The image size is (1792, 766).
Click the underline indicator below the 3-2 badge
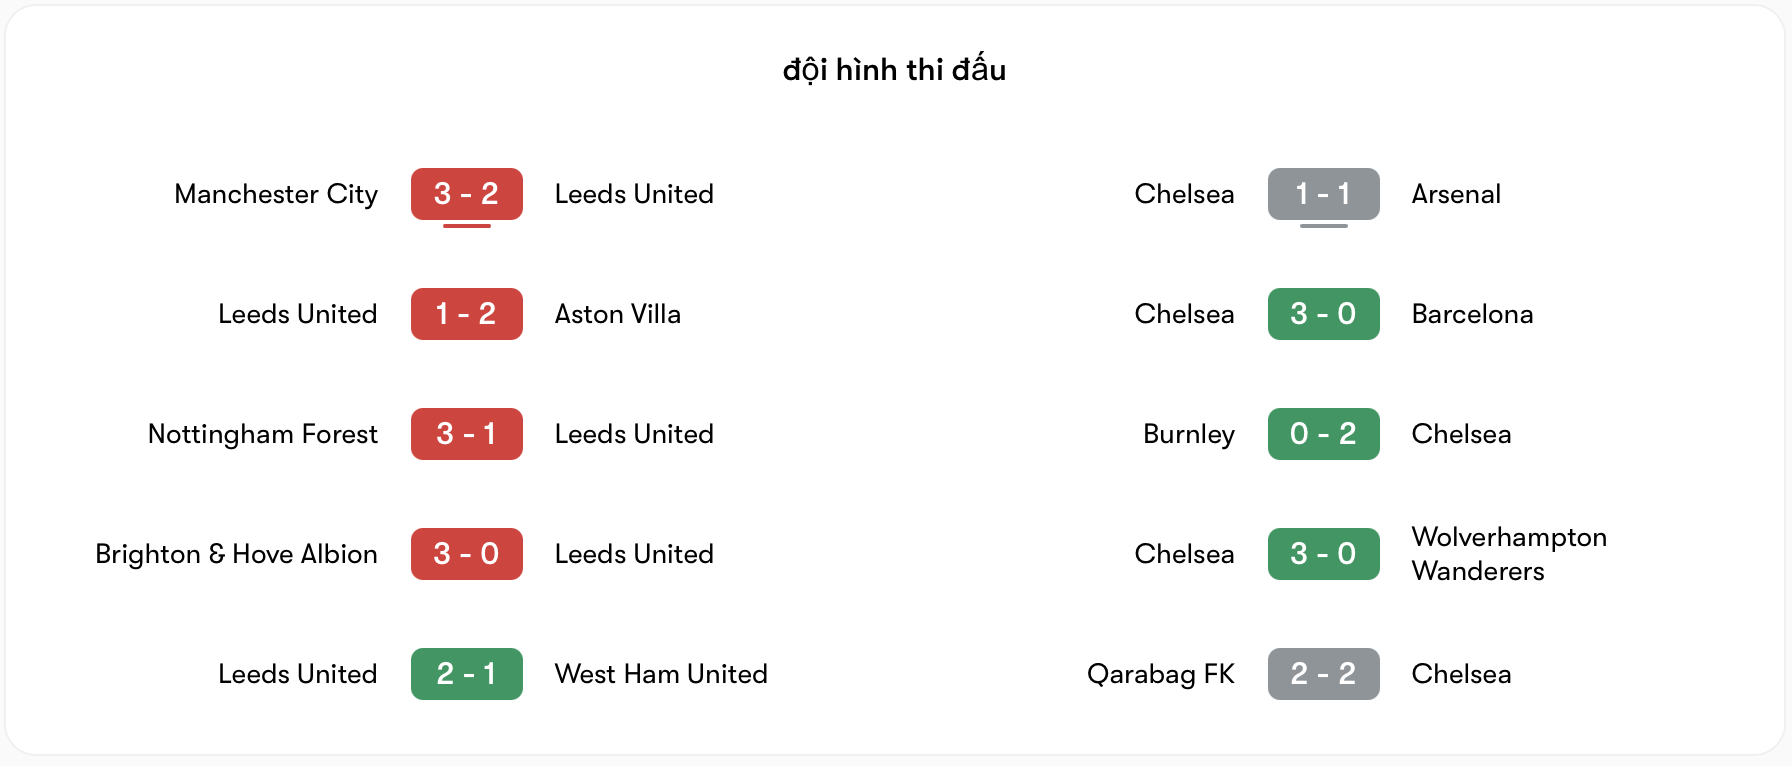pyautogui.click(x=466, y=228)
